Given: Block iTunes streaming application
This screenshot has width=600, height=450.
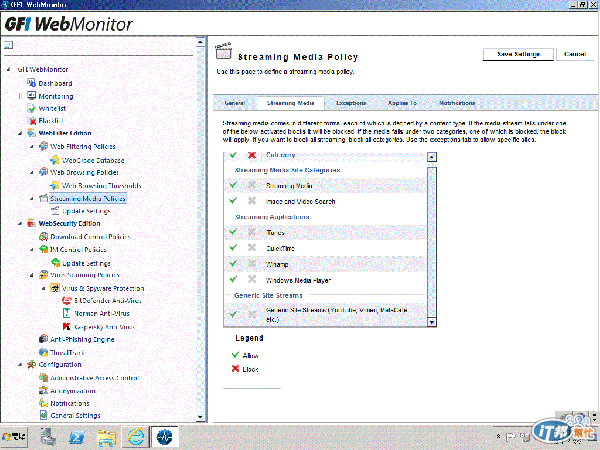Looking at the screenshot, I should coord(252,232).
